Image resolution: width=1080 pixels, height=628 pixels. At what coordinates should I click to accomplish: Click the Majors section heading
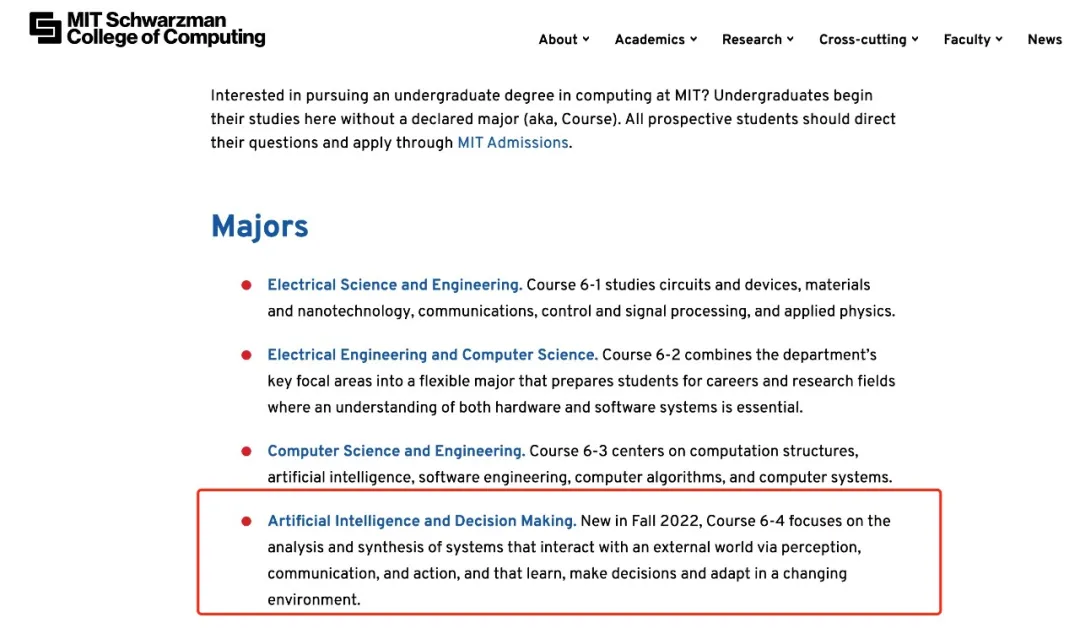pos(260,227)
